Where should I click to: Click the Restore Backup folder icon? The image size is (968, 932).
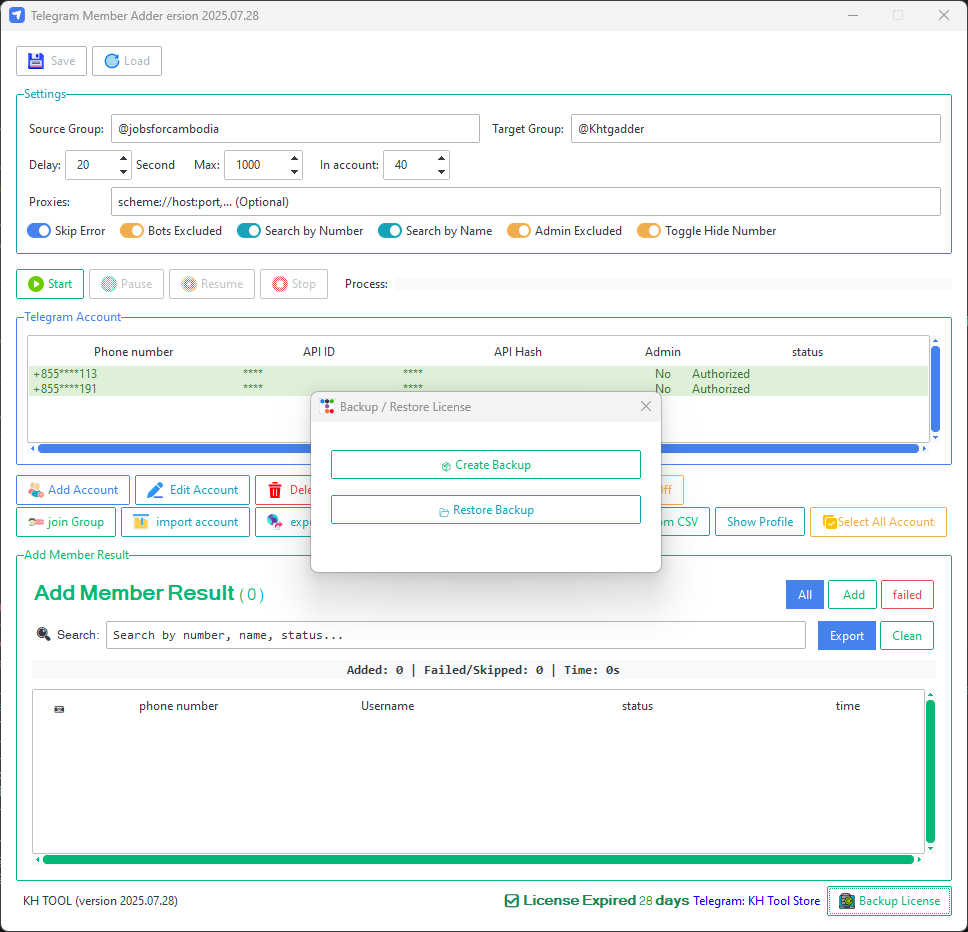[x=443, y=512]
